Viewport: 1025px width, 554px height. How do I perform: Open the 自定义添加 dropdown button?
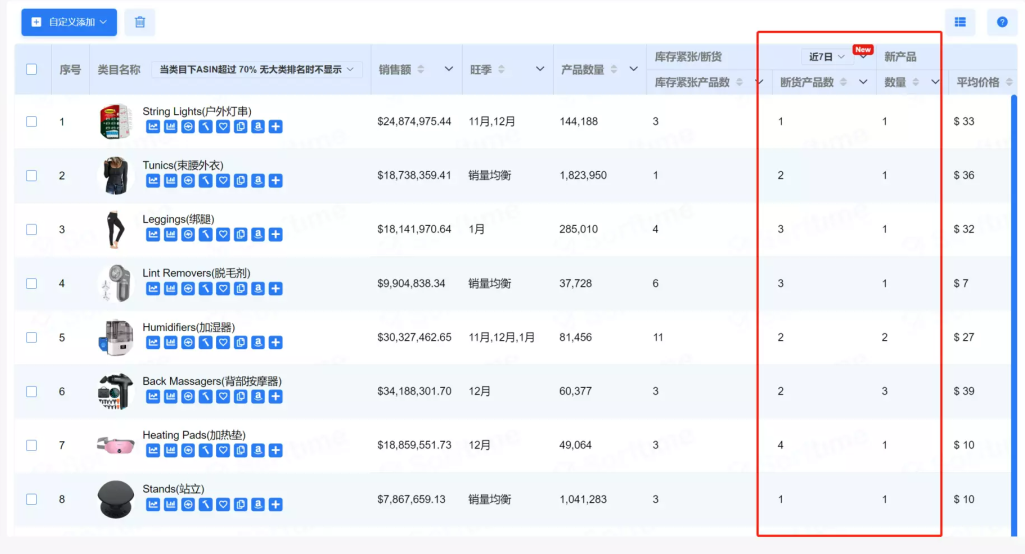[69, 22]
